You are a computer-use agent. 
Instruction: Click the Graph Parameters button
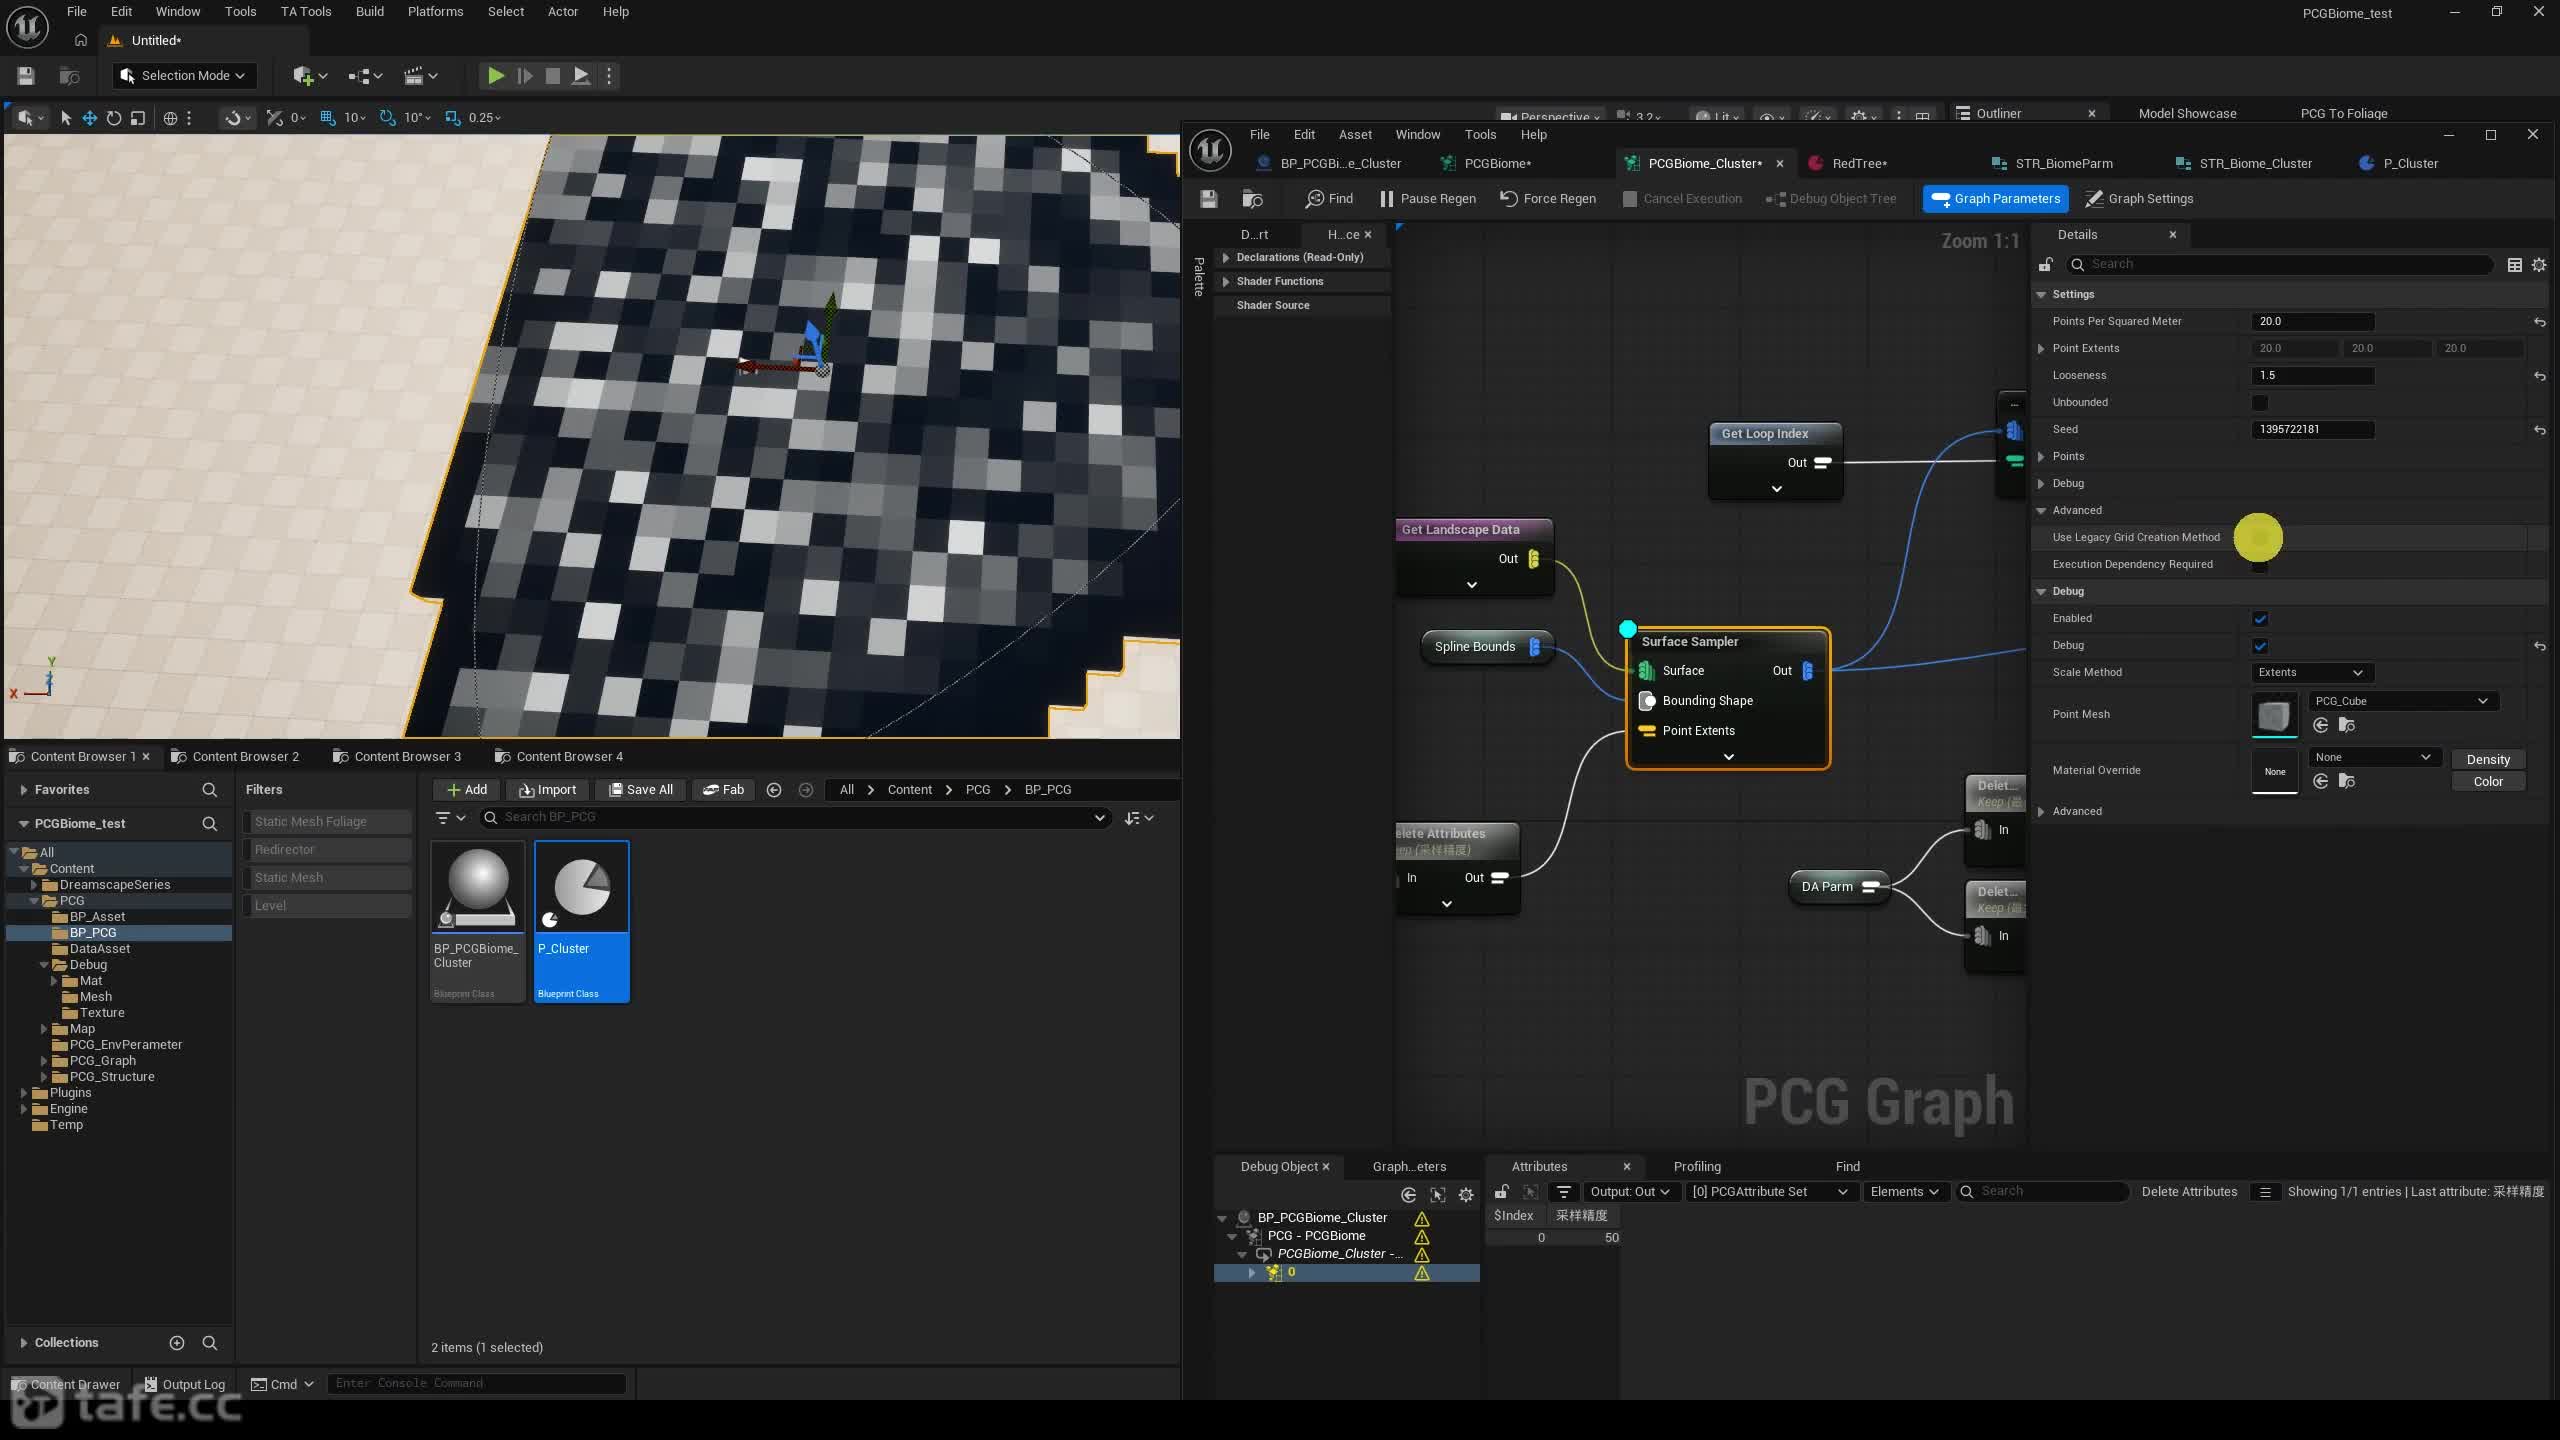coord(1995,198)
